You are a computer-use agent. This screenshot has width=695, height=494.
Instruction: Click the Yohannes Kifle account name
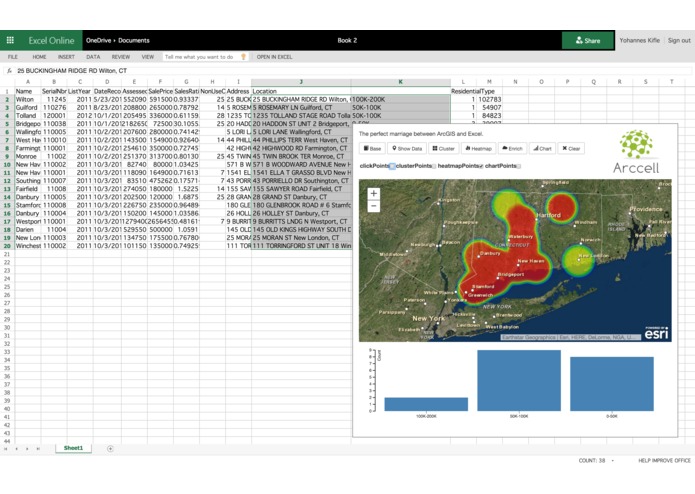point(640,40)
